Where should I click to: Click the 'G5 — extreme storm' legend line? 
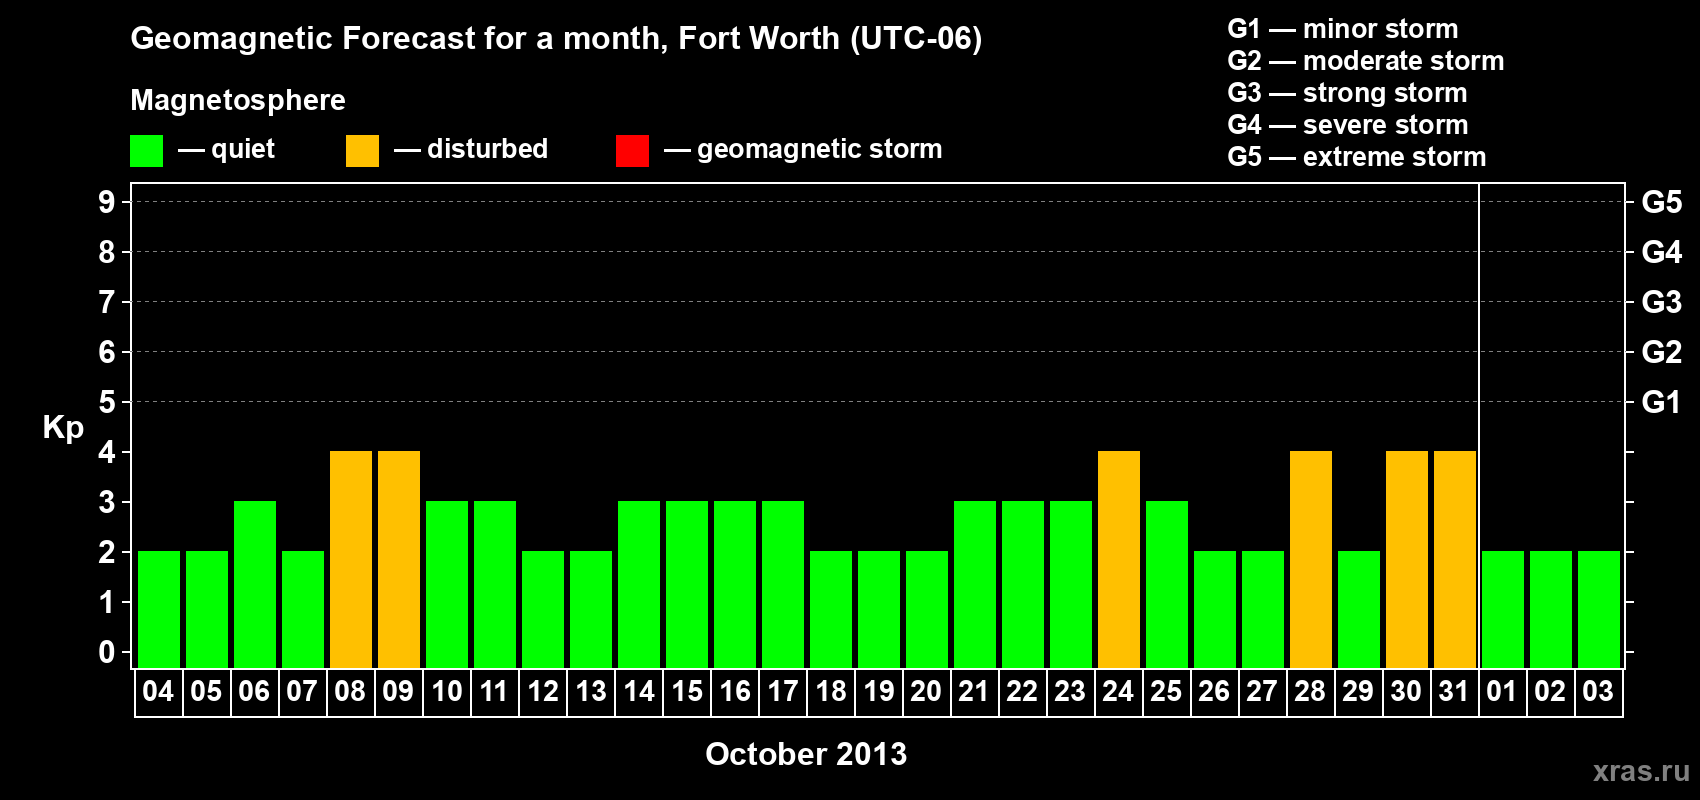[1356, 157]
